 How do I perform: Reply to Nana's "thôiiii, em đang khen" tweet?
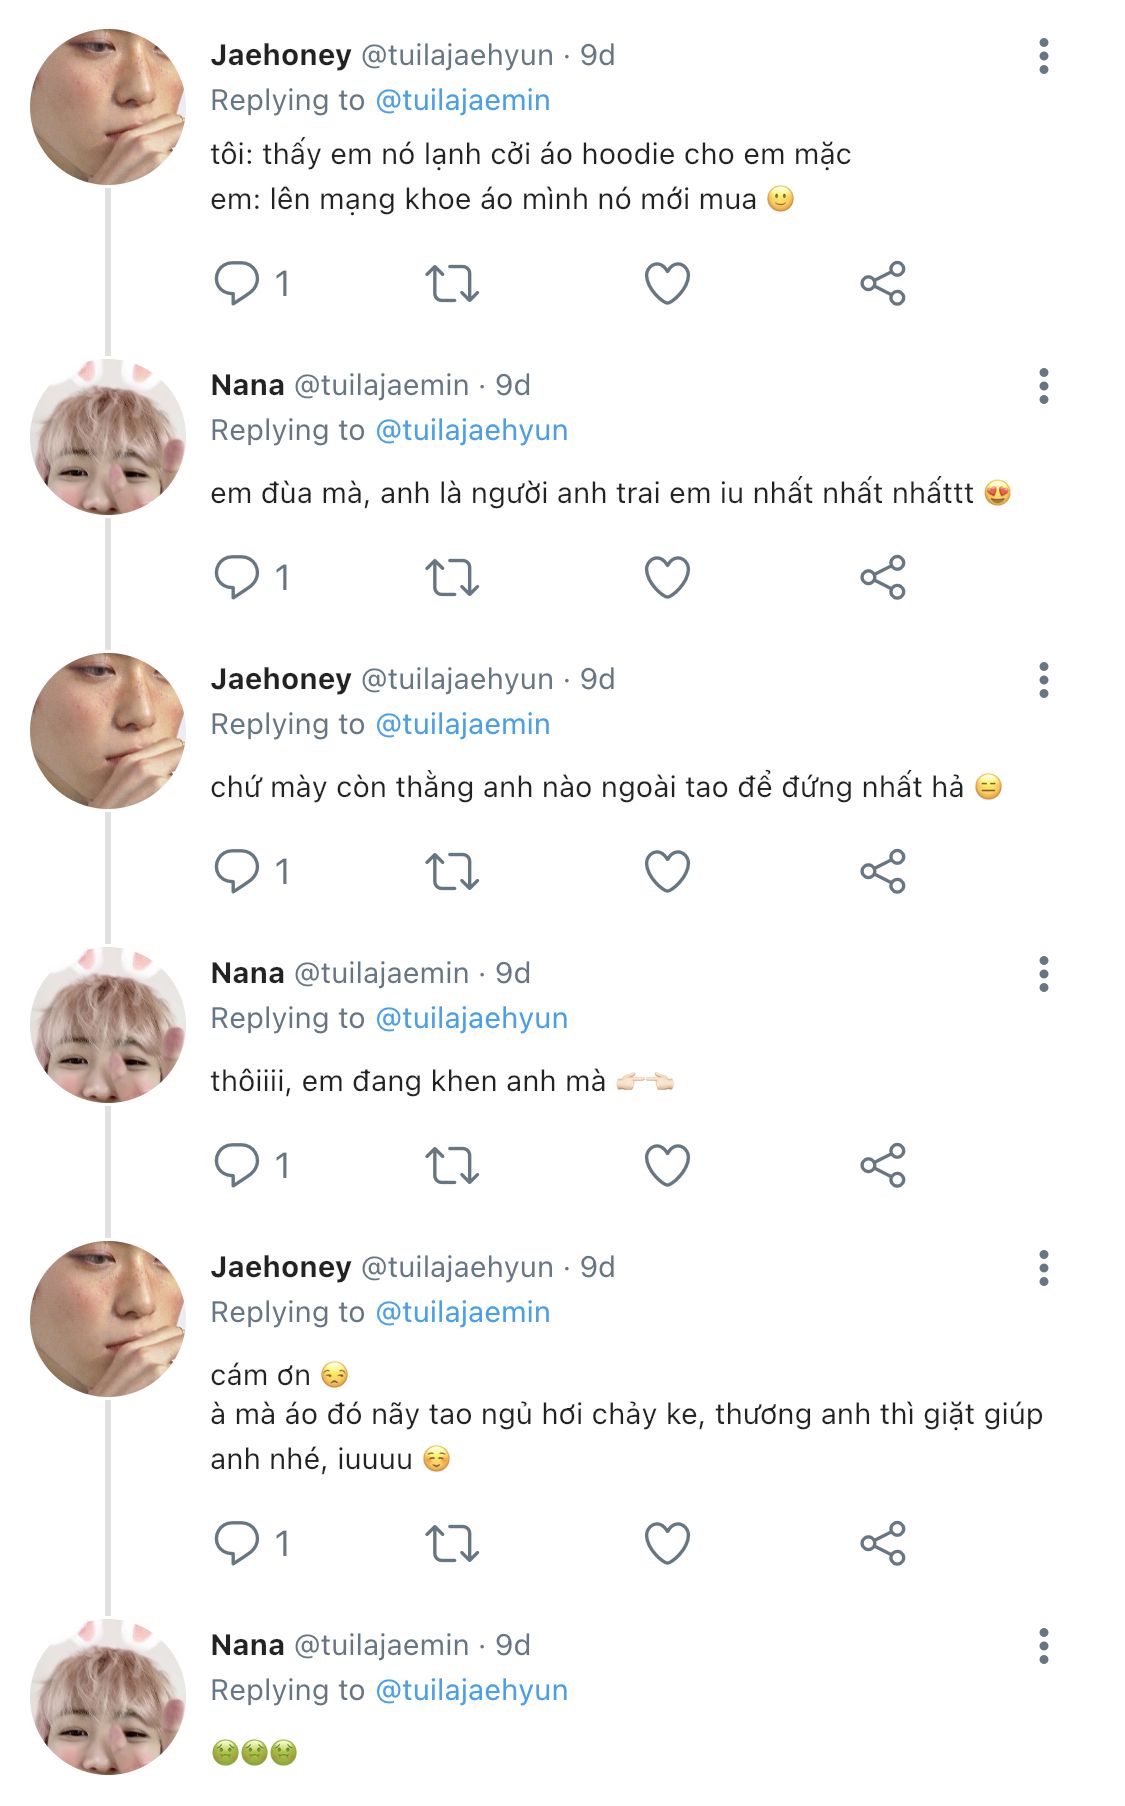237,1165
